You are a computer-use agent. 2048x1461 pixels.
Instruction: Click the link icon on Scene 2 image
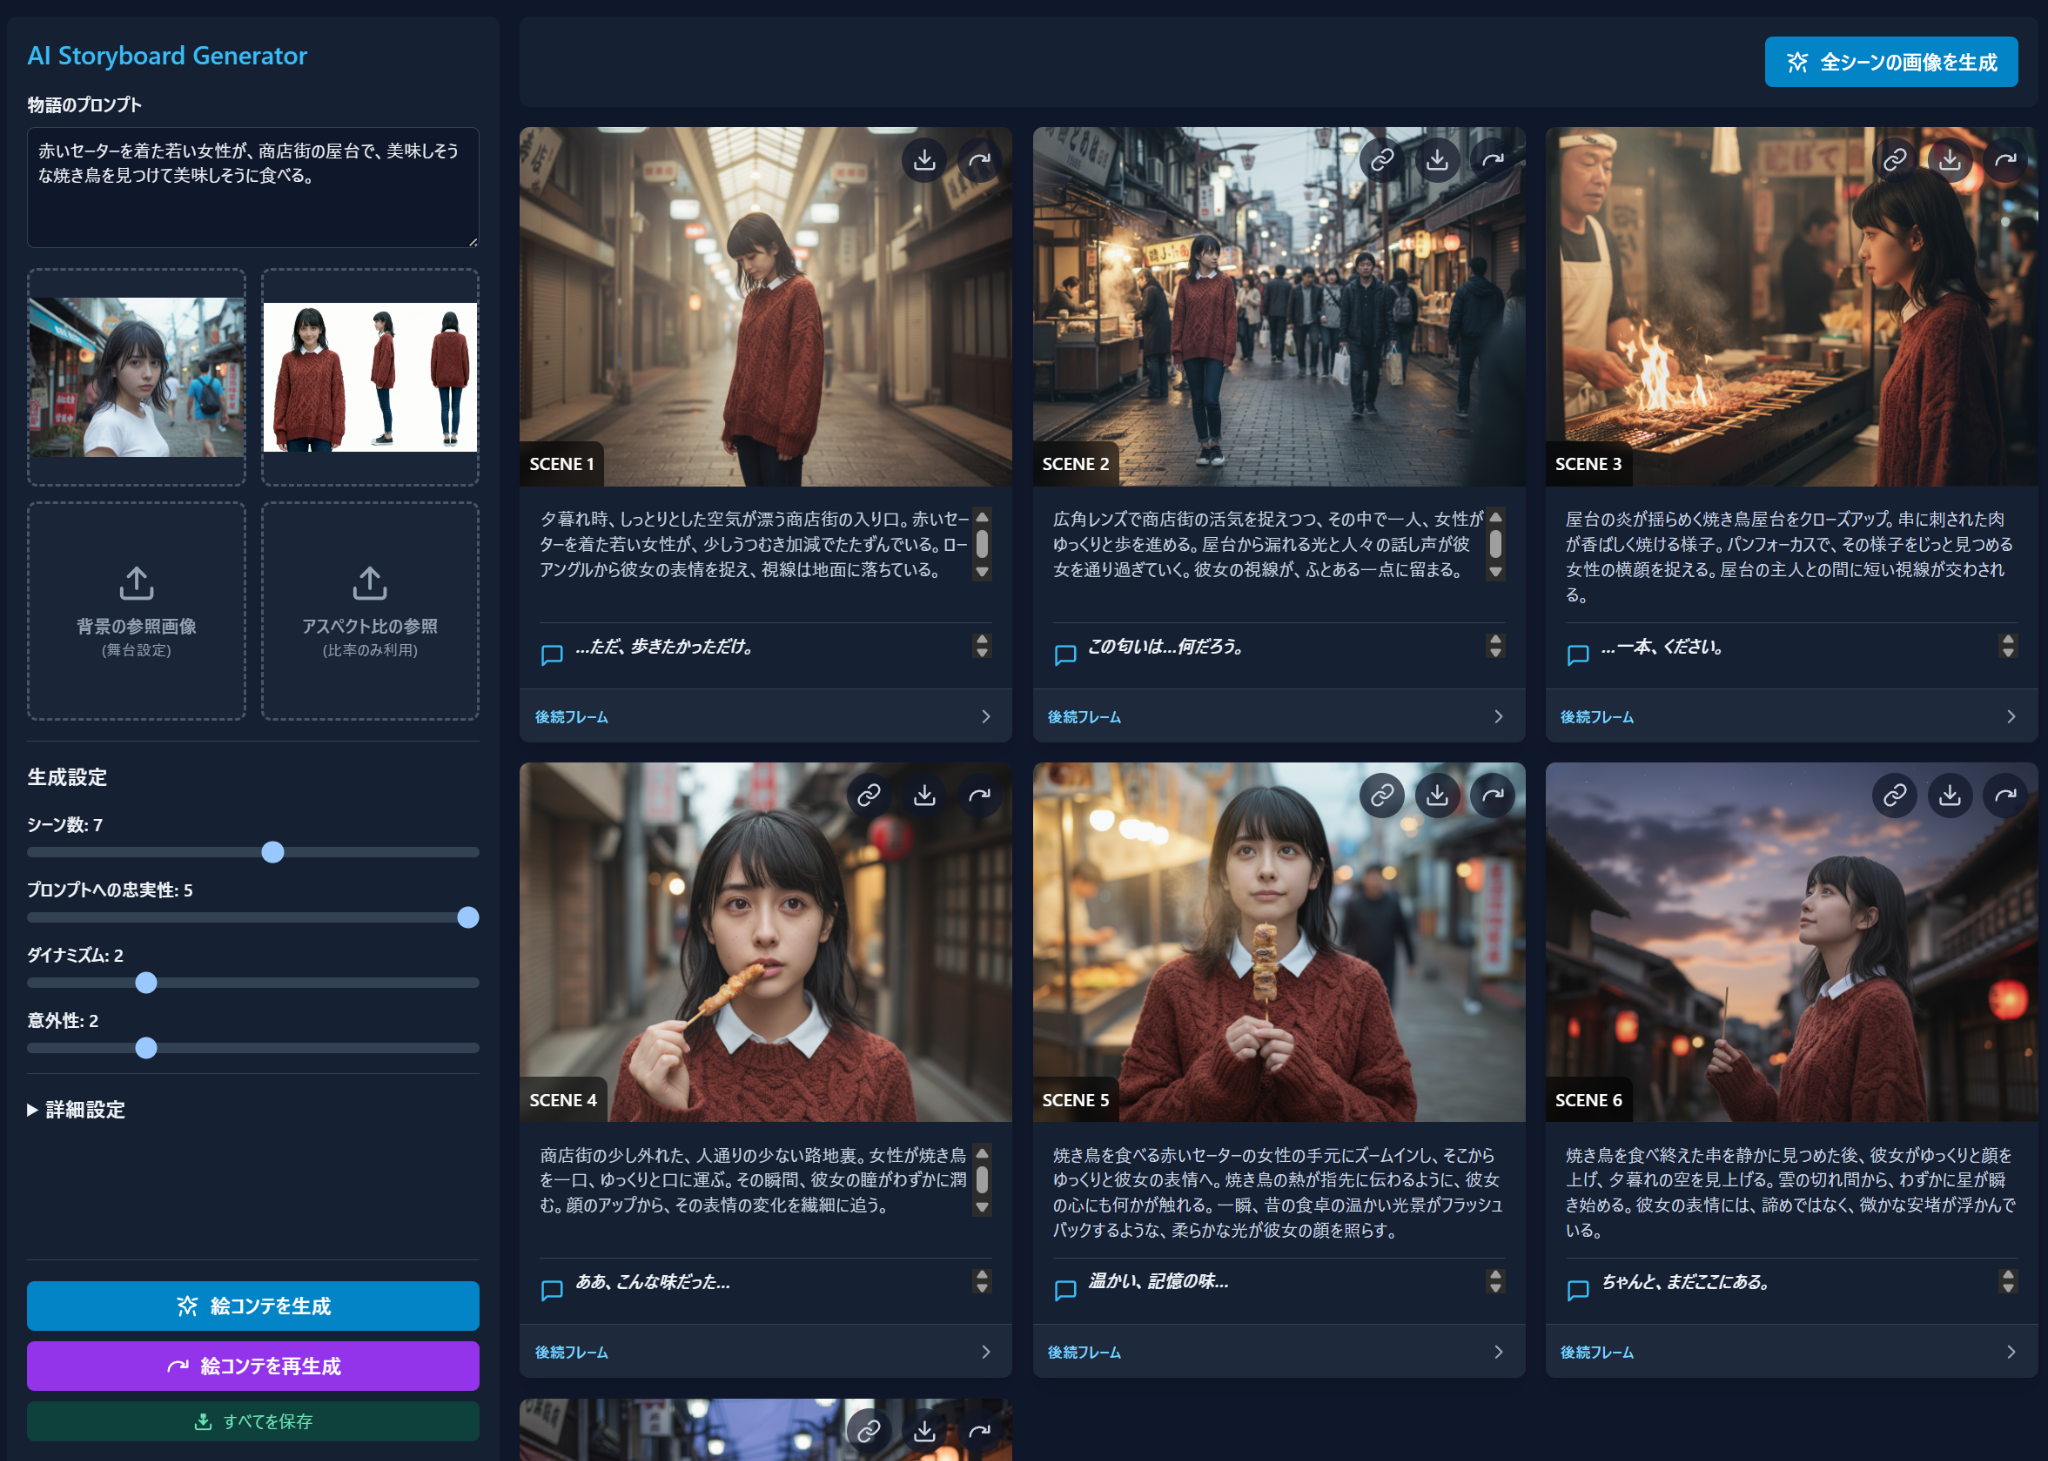(1382, 159)
